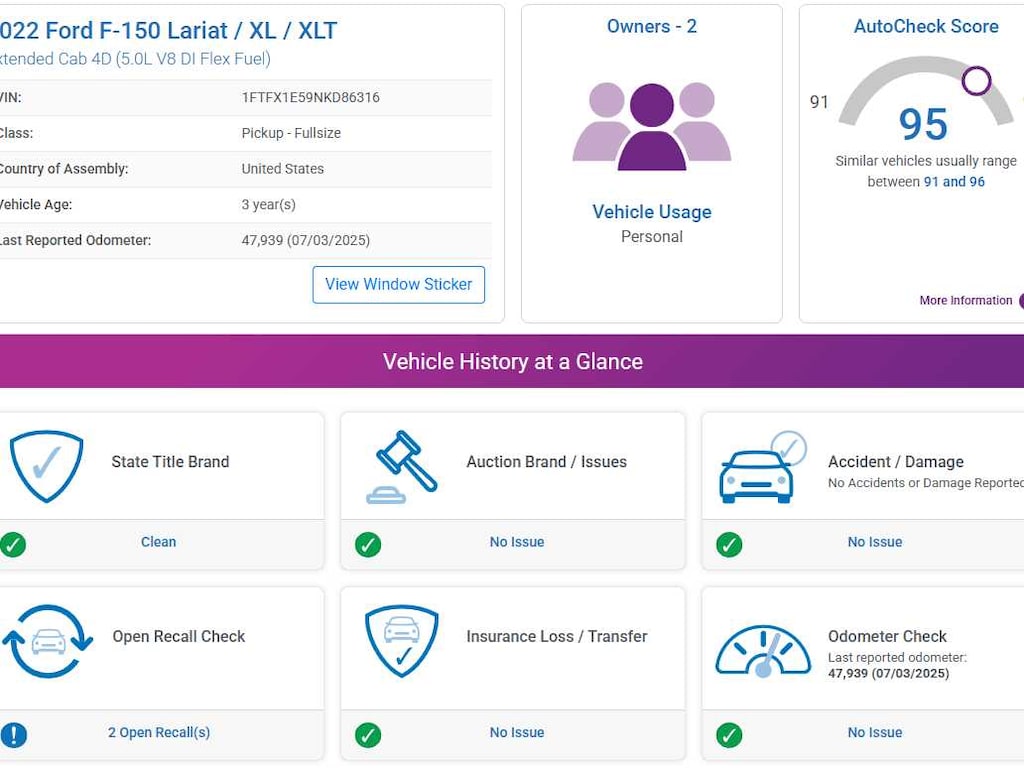Click green checkmark beside Clean status
The height and width of the screenshot is (768, 1024).
(13, 544)
